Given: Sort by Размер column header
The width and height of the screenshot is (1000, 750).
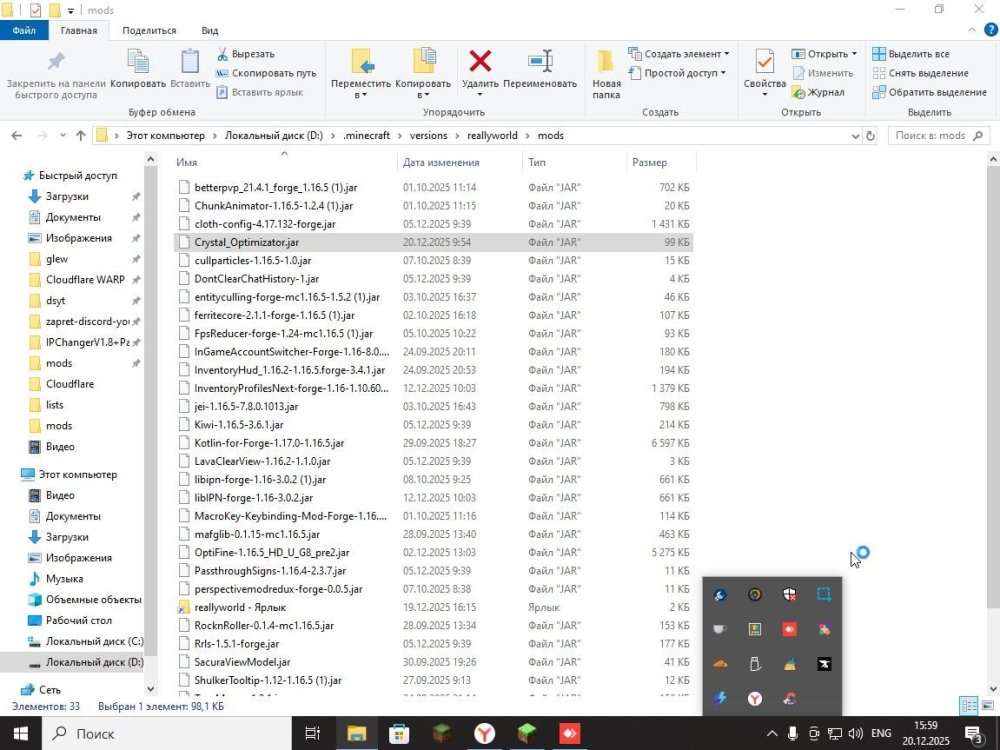Looking at the screenshot, I should (x=661, y=163).
